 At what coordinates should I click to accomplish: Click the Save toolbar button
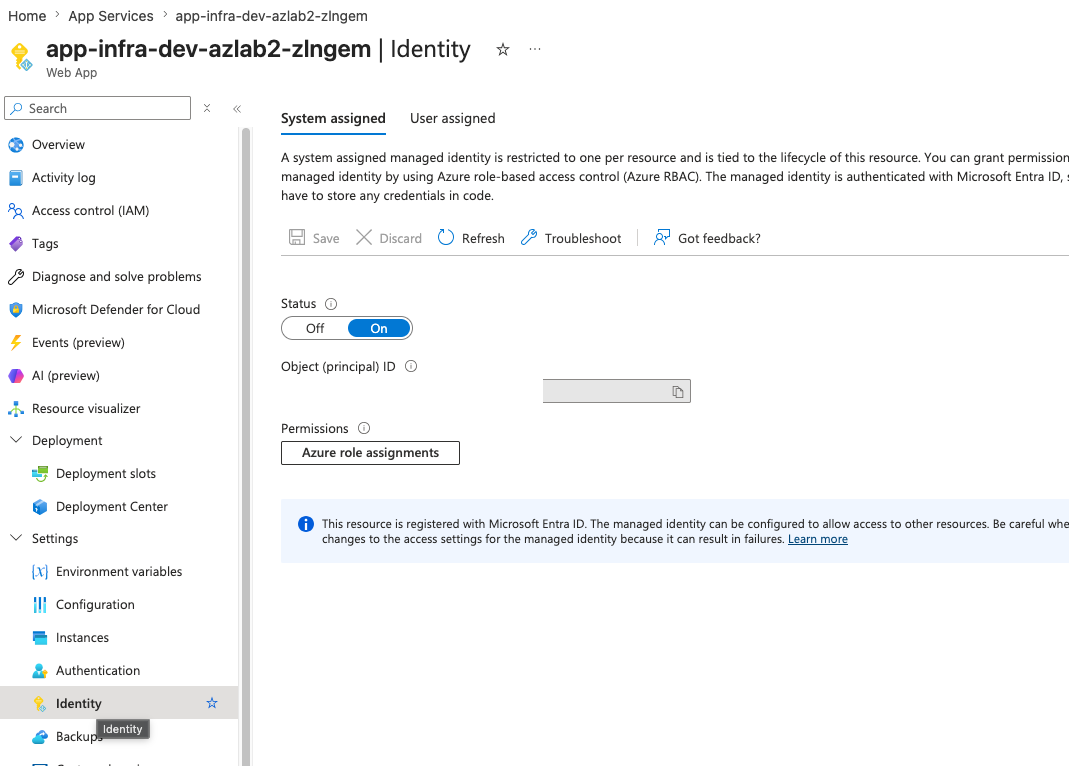[314, 238]
